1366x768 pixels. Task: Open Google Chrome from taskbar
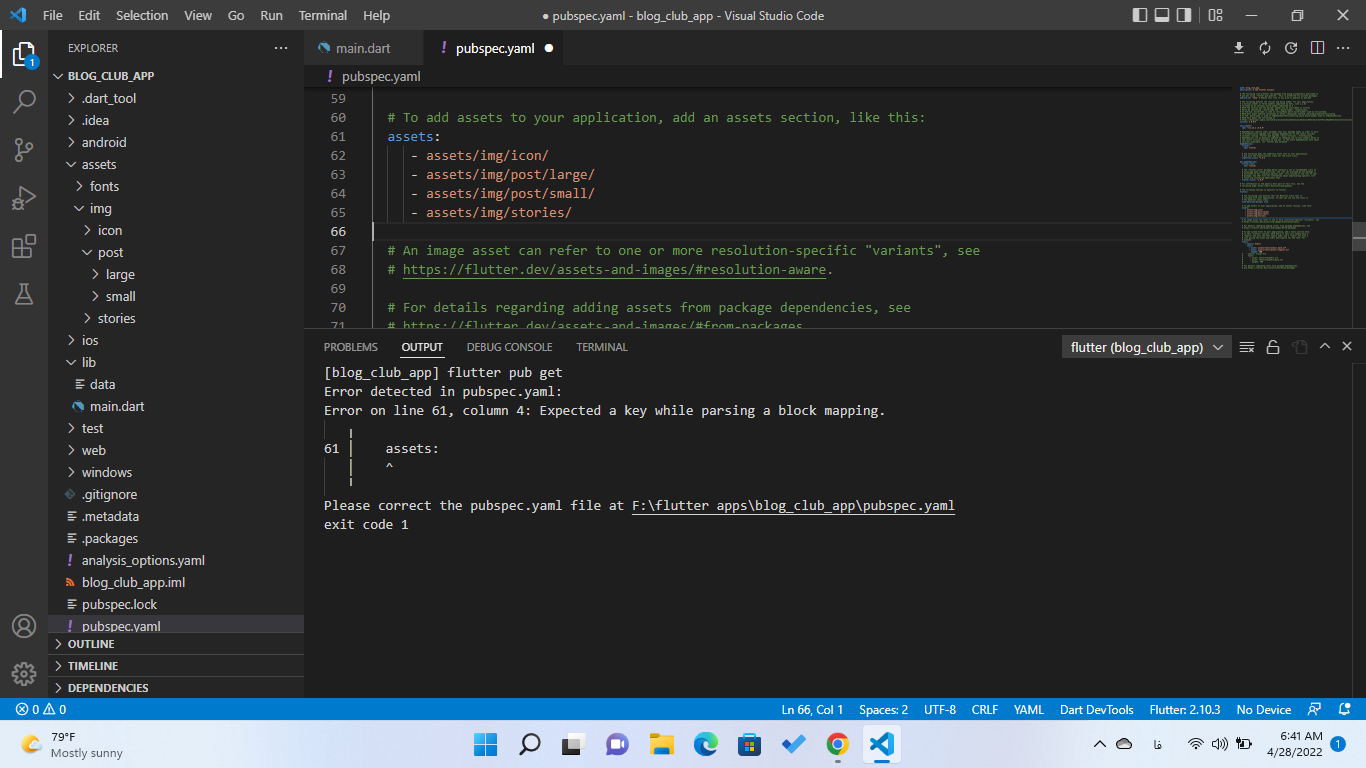pyautogui.click(x=838, y=744)
